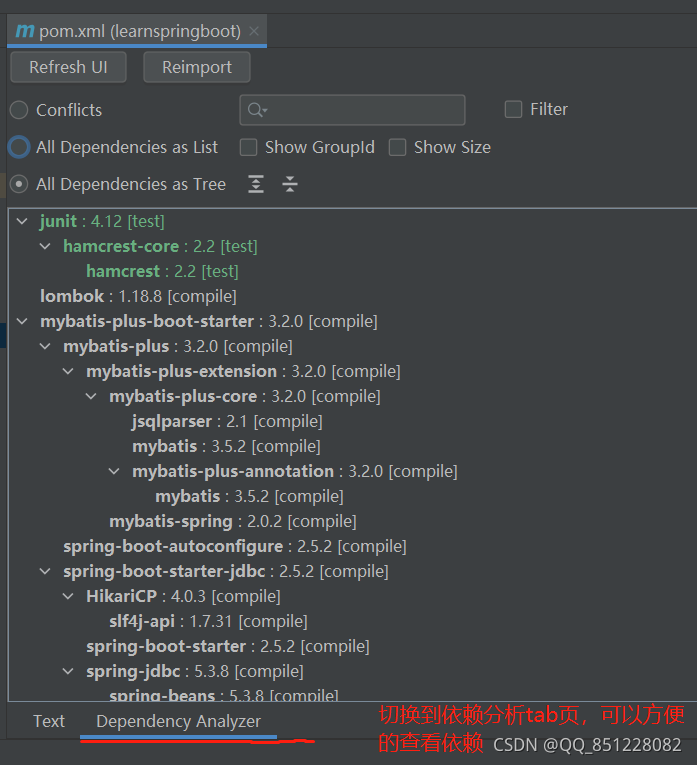Toggle the Show Size checkbox
This screenshot has height=765, width=697.
397,147
